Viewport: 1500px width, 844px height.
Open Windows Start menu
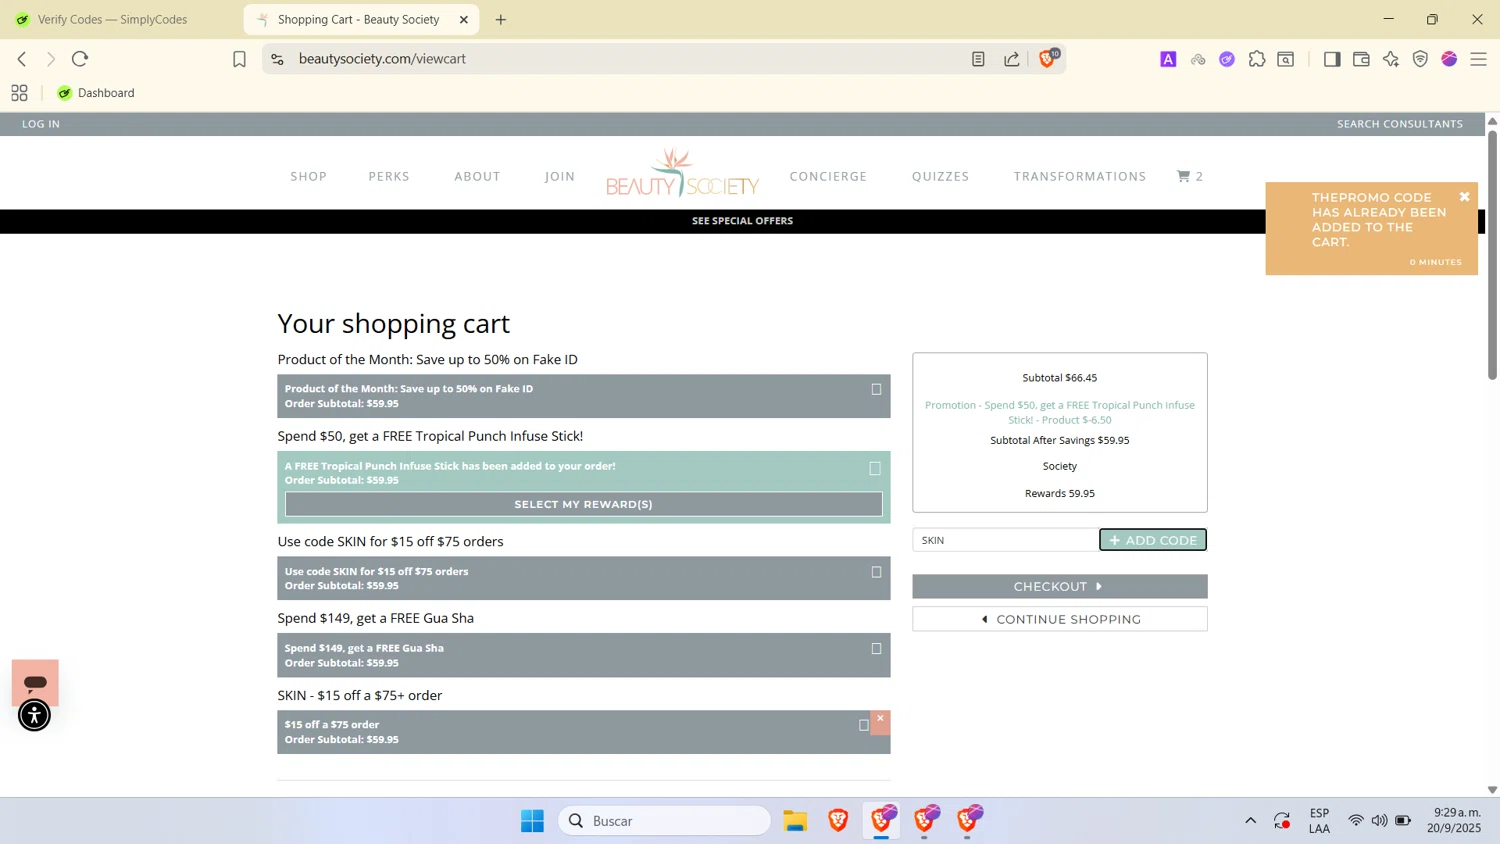tap(532, 820)
